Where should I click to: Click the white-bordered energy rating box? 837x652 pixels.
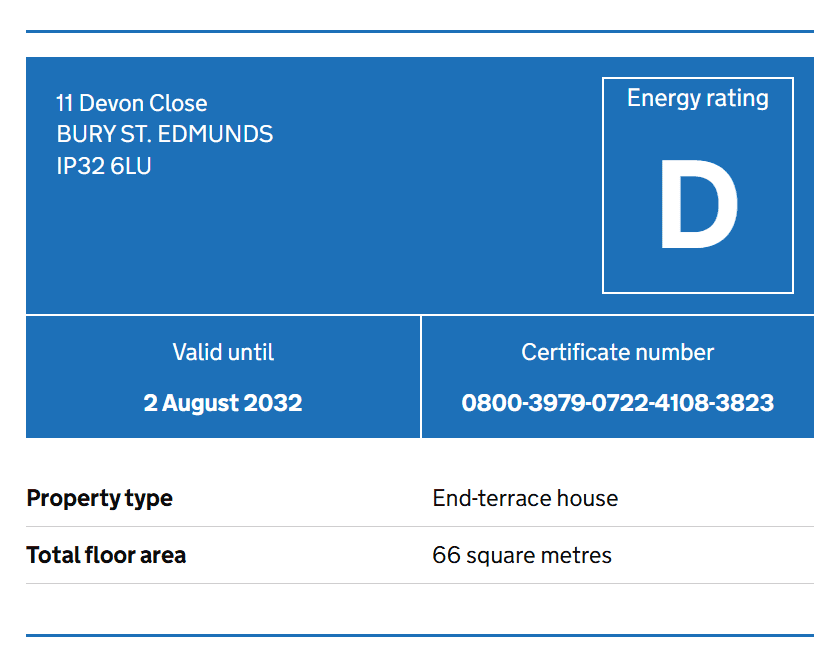click(698, 185)
